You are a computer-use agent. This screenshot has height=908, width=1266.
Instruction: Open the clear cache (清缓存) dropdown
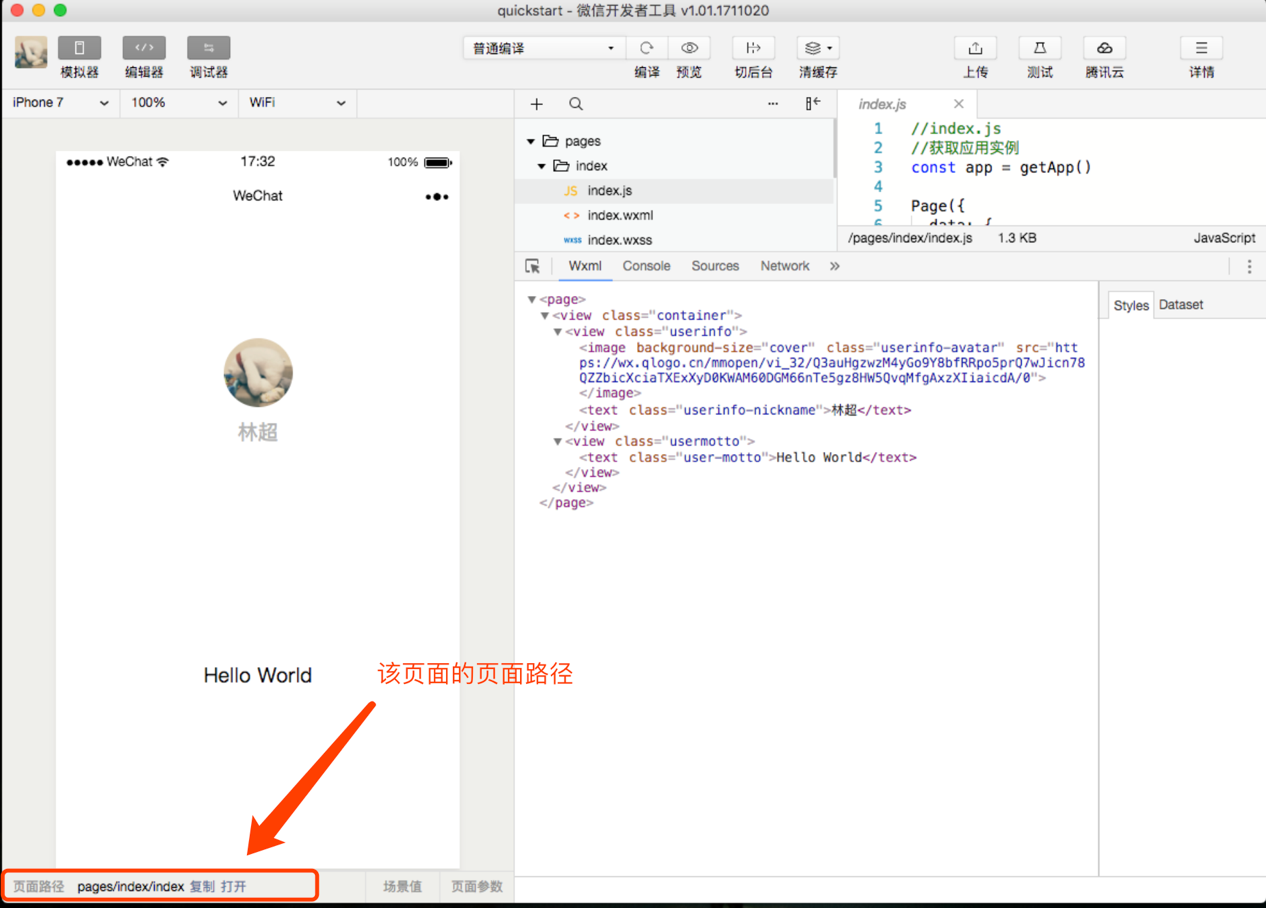click(818, 48)
